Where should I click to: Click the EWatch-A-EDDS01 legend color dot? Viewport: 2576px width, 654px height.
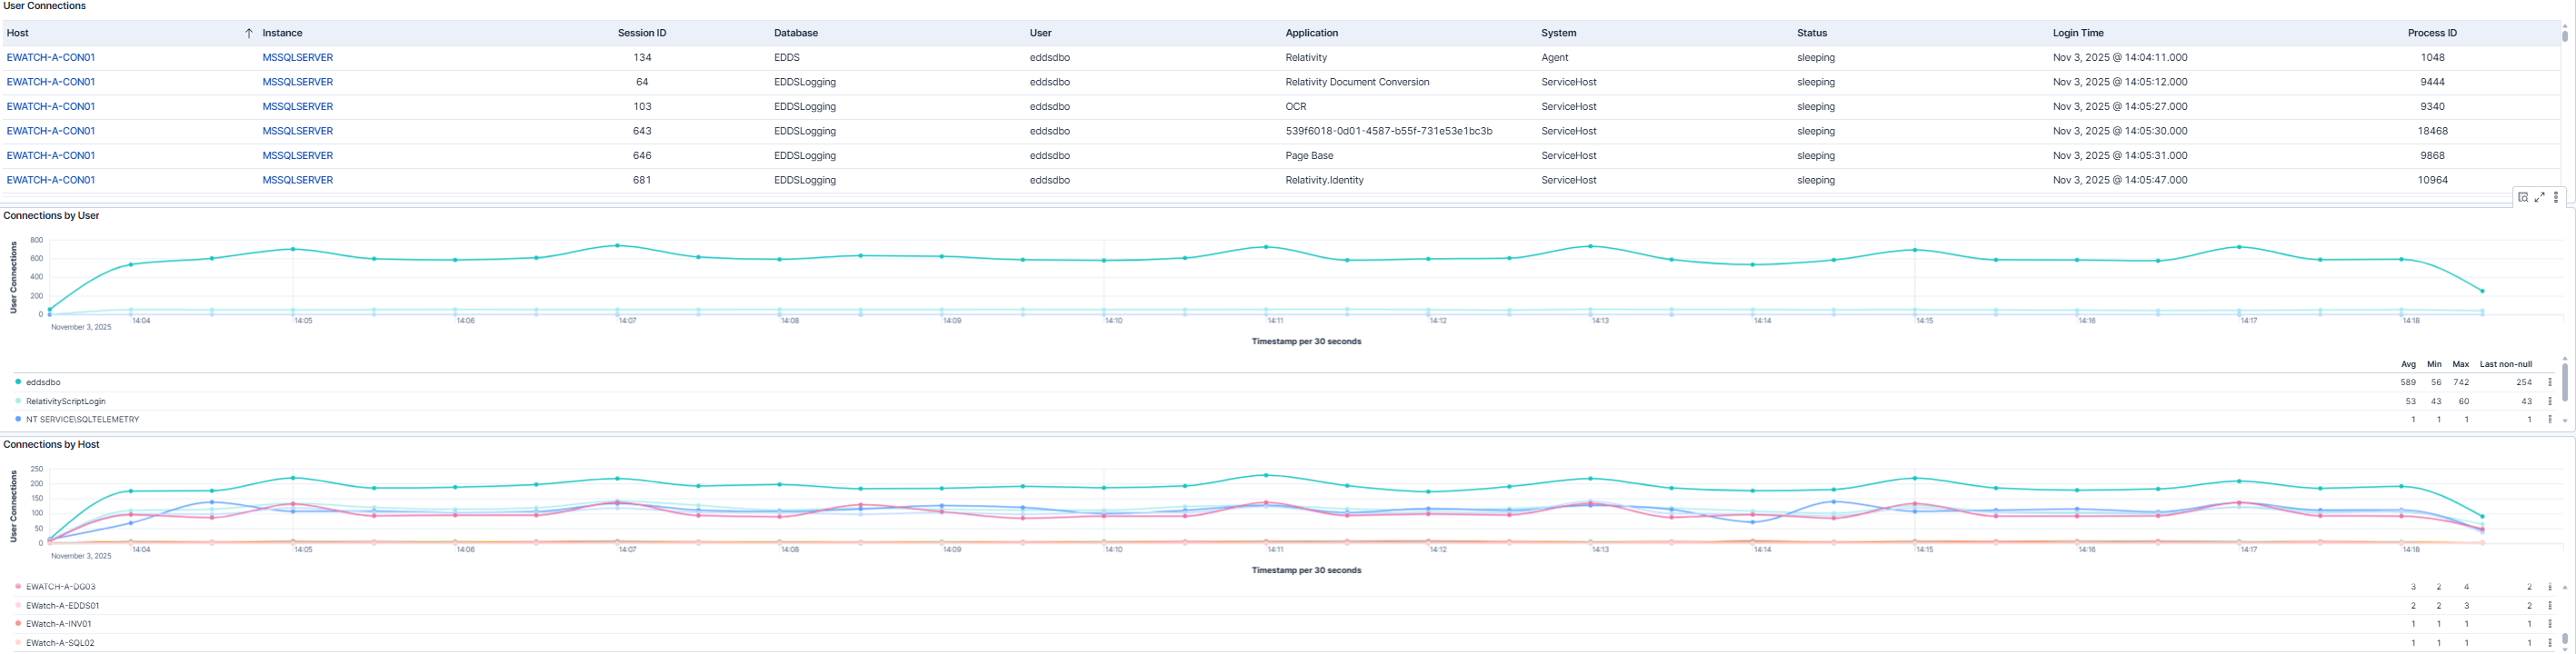point(18,606)
